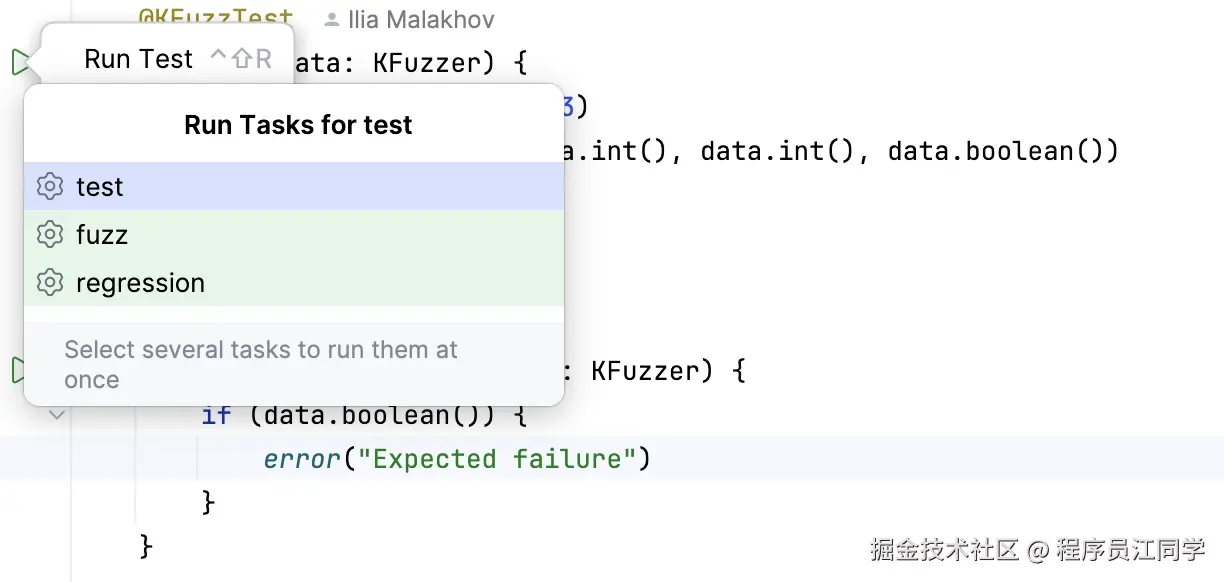Click the if keyword
This screenshot has height=582, width=1224.
(216, 413)
